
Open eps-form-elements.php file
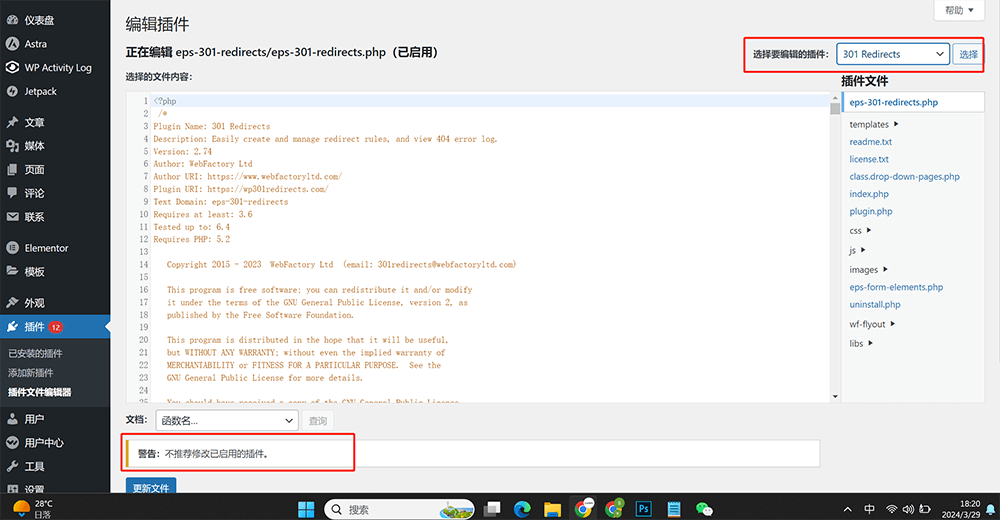(896, 287)
